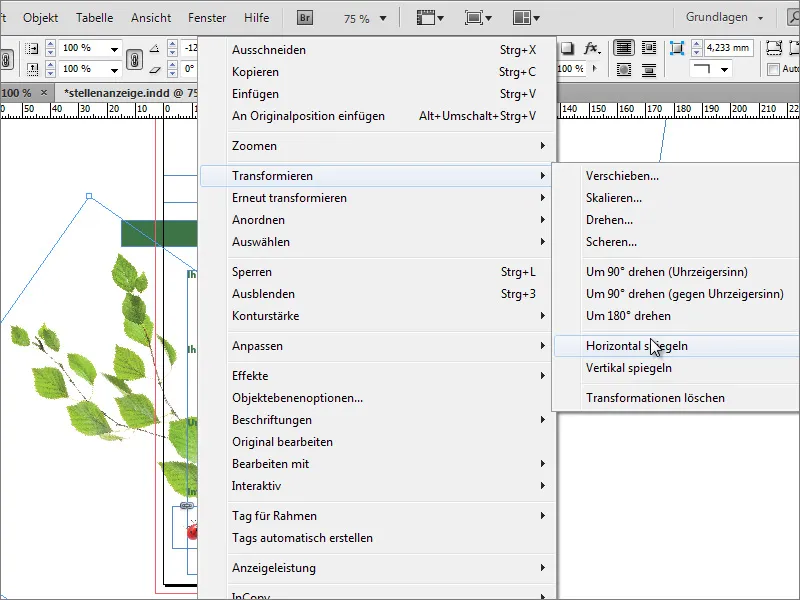Click the shear angle stepper arrows
The image size is (800, 600).
point(172,69)
